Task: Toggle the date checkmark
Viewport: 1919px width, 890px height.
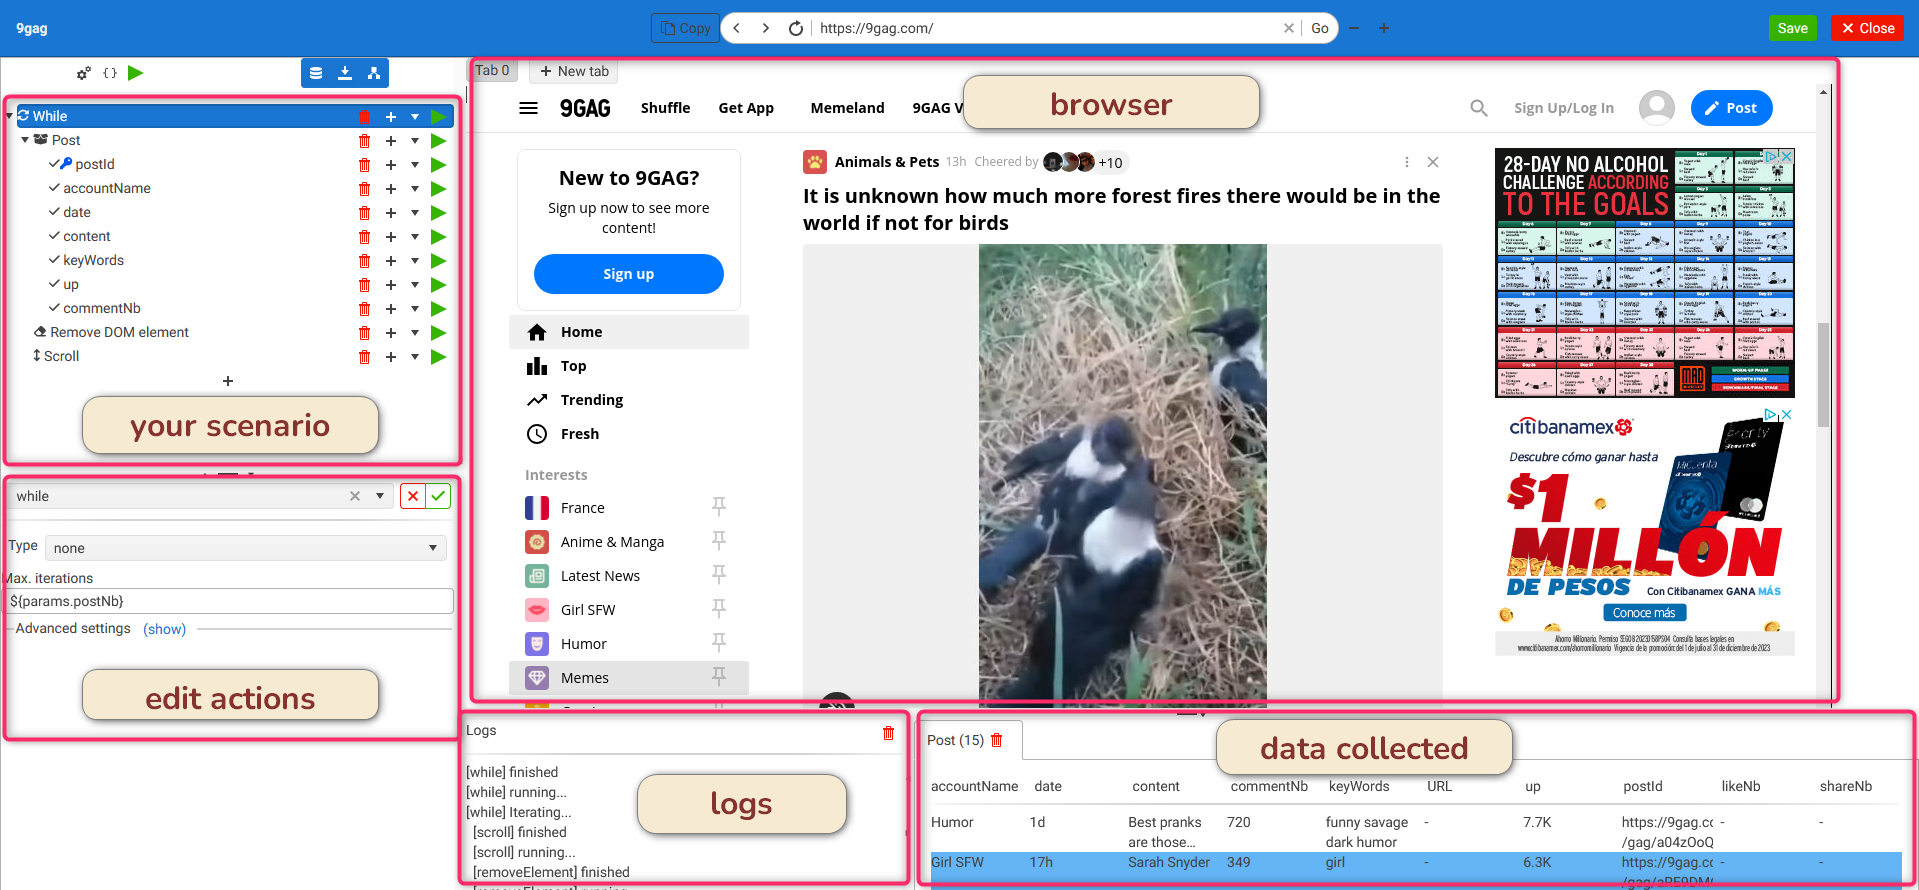Action: (54, 212)
